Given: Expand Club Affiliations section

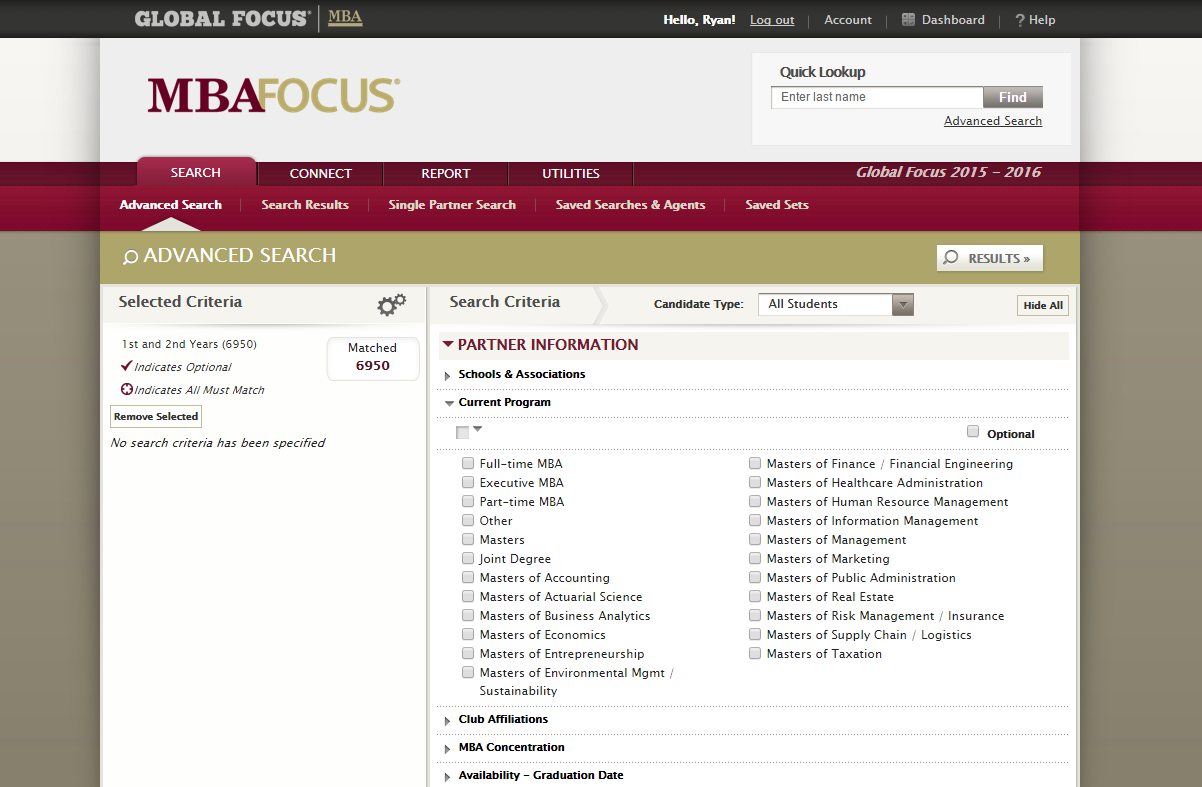Looking at the screenshot, I should (x=448, y=720).
